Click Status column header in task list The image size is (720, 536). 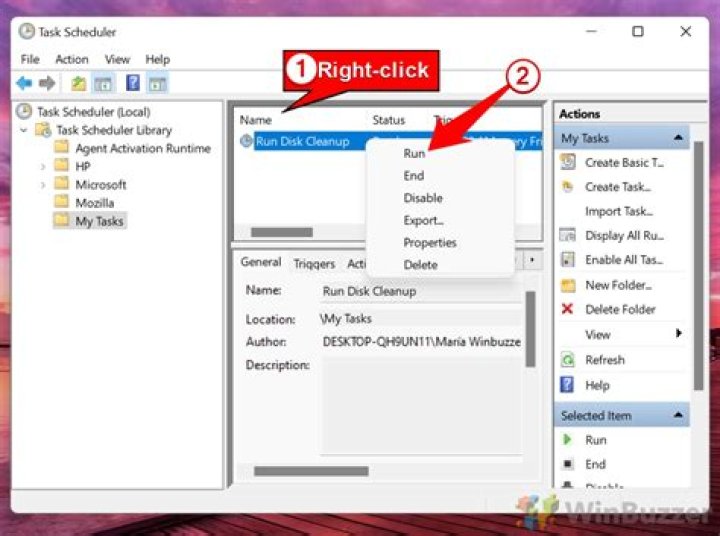coord(389,120)
